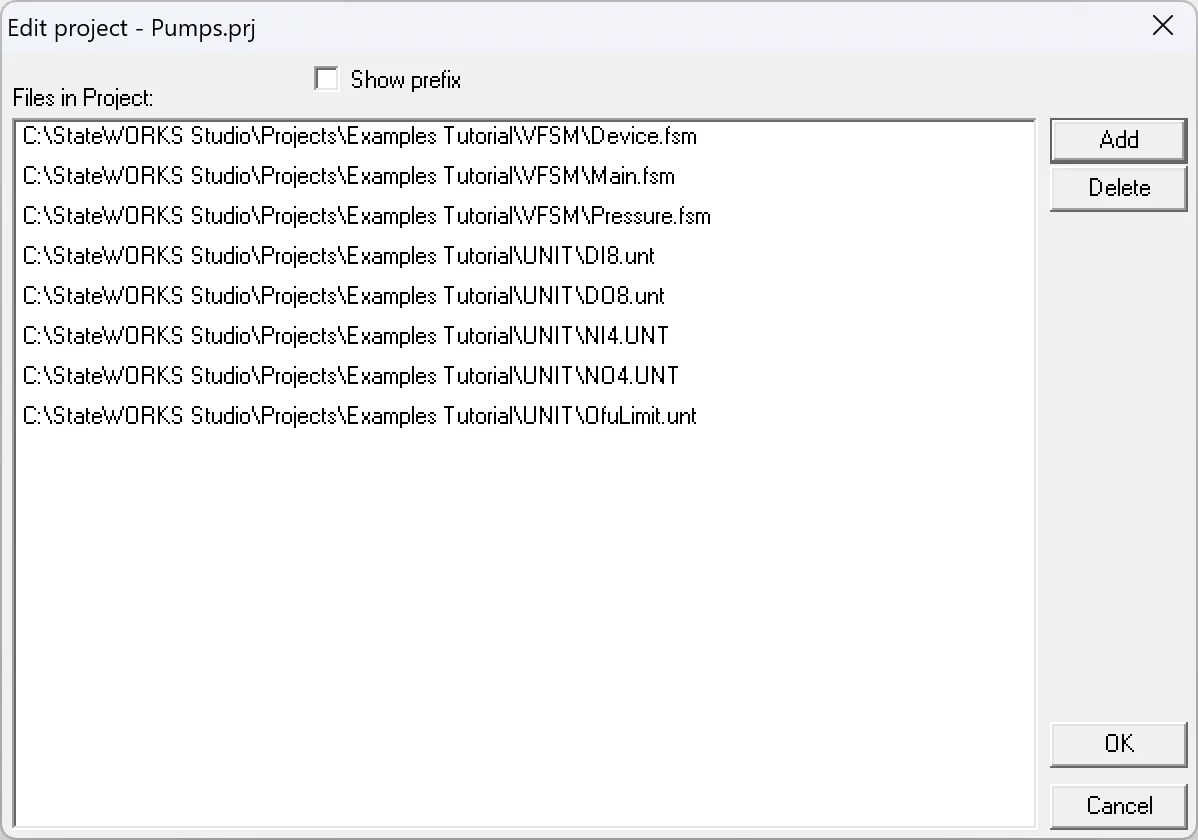1198x840 pixels.
Task: Click the Edit project title bar
Action: [600, 27]
